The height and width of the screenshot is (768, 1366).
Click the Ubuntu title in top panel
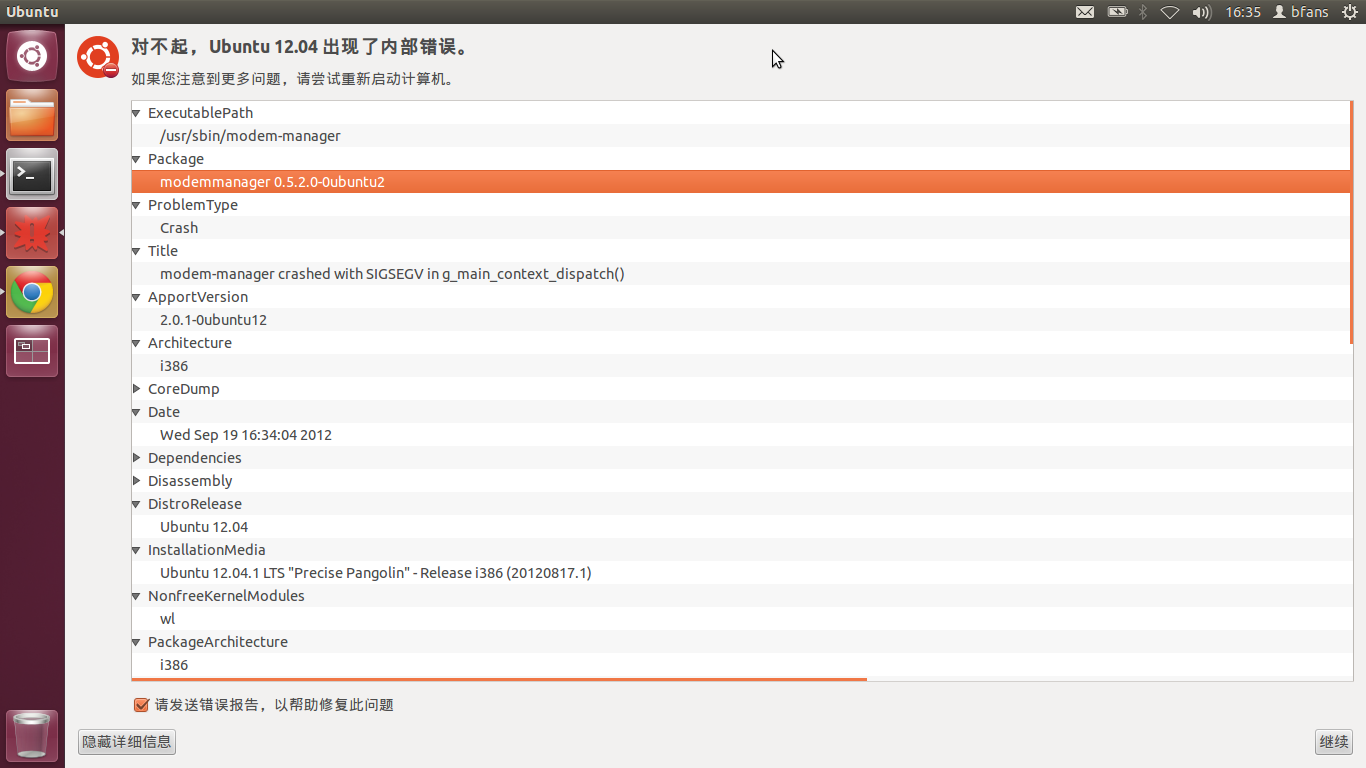[x=32, y=12]
